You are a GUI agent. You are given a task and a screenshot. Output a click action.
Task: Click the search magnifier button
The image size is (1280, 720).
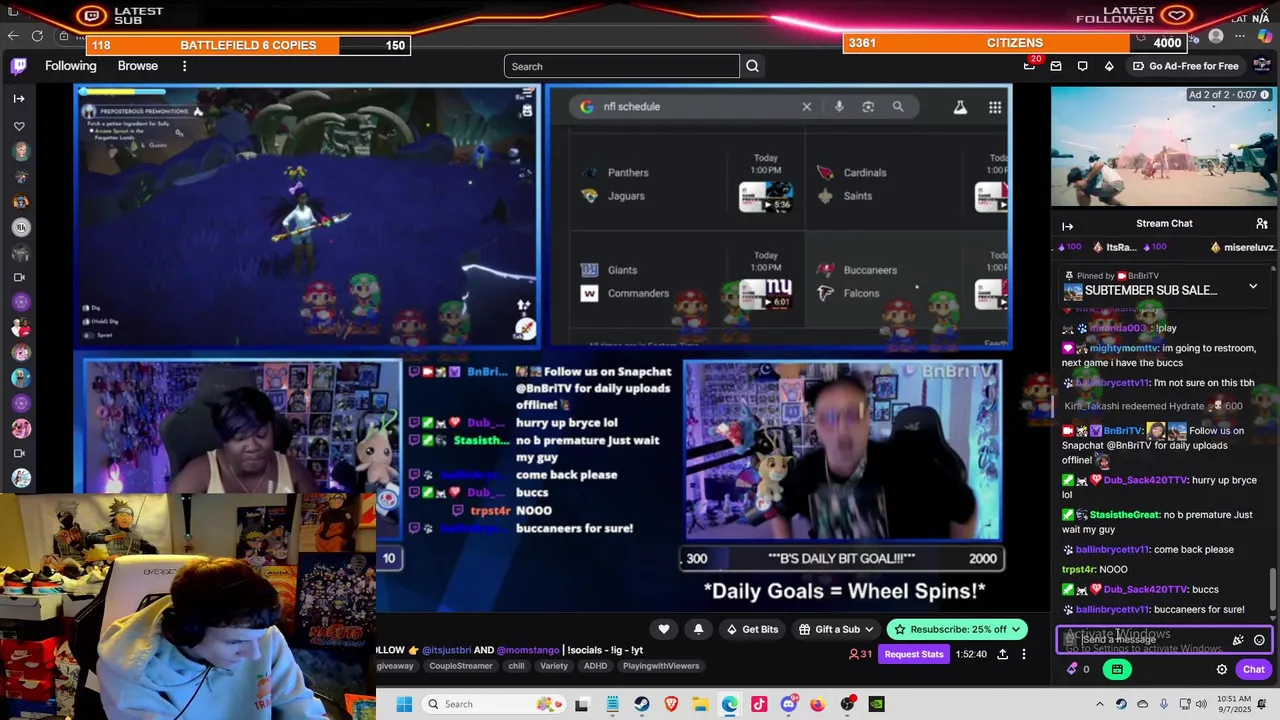[752, 66]
